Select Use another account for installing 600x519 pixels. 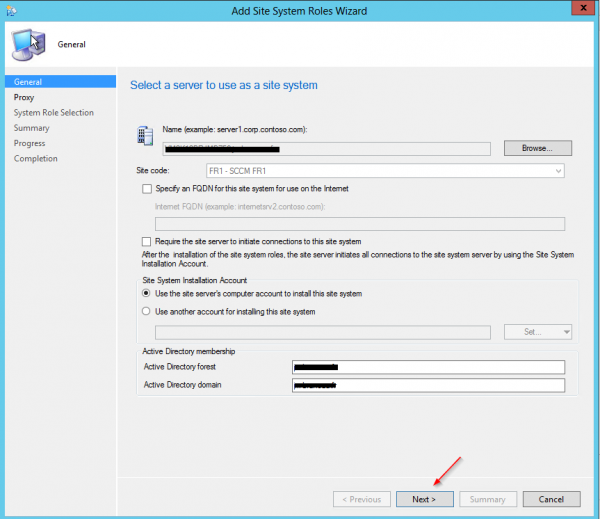[146, 311]
